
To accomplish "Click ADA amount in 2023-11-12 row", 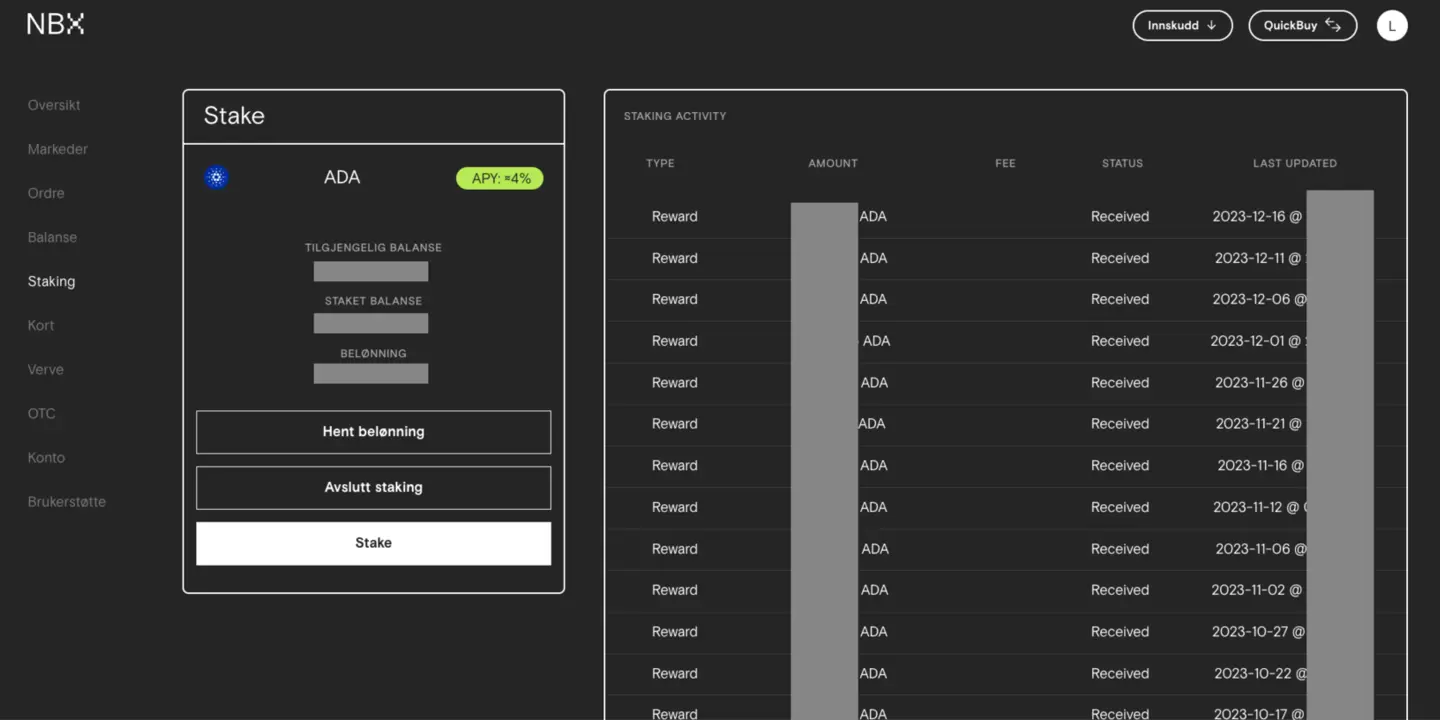I will (873, 507).
